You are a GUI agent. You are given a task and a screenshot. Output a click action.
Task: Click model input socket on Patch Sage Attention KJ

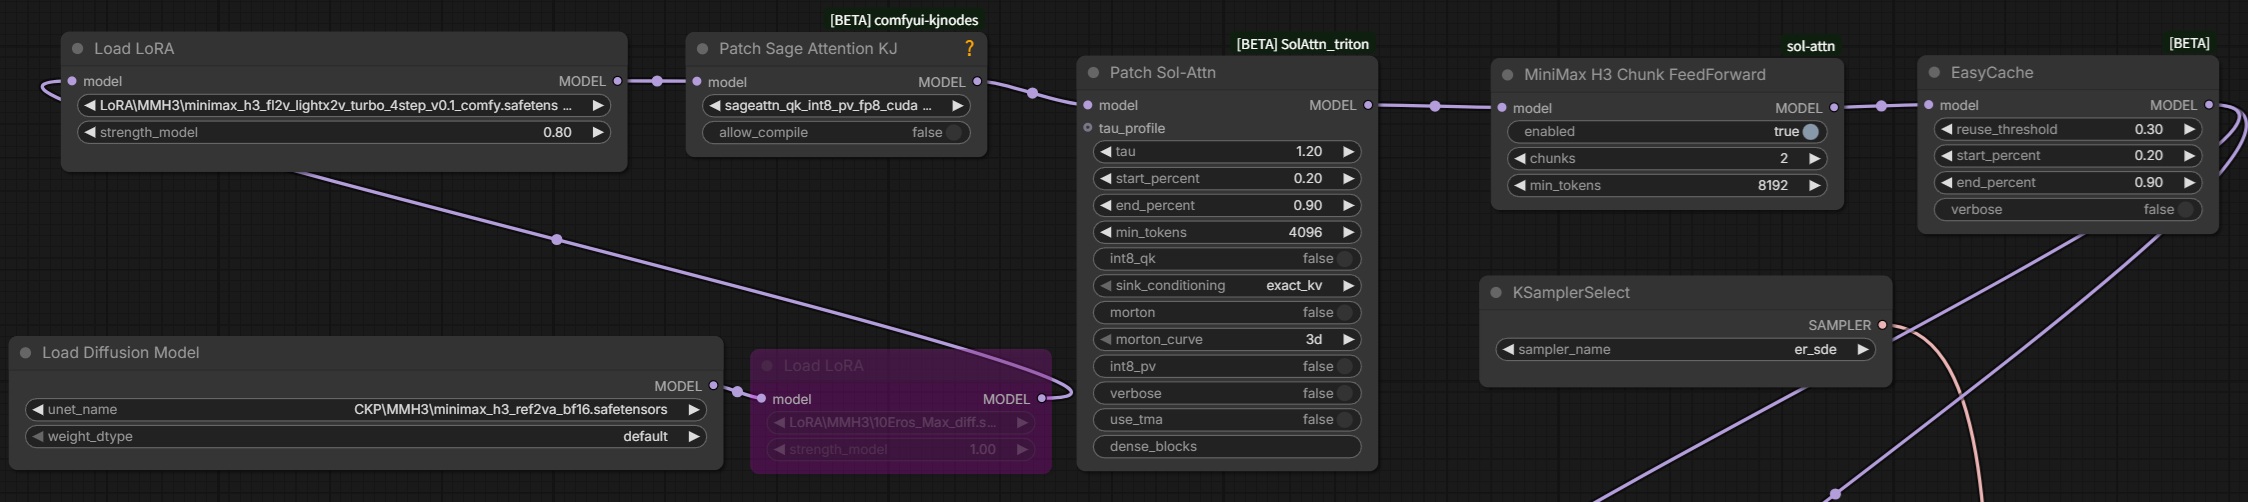pyautogui.click(x=697, y=82)
